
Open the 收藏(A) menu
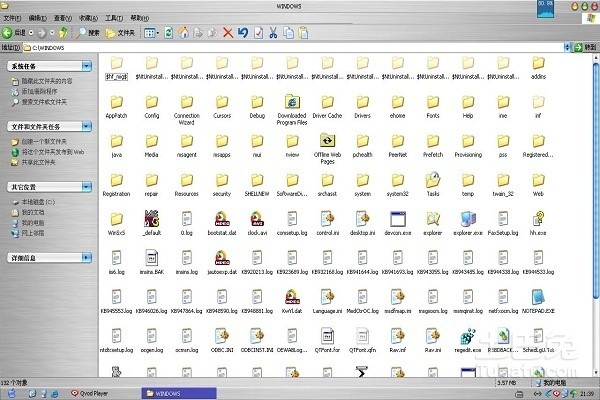click(x=88, y=18)
